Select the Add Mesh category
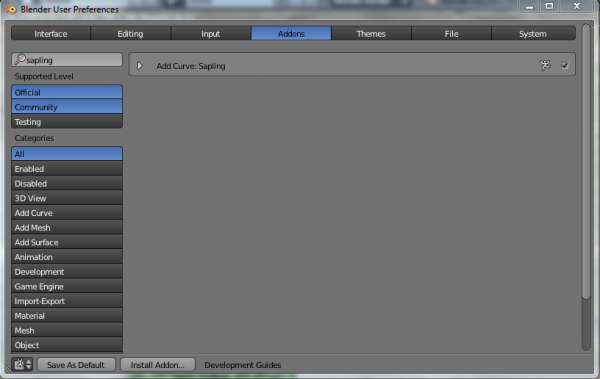This screenshot has height=379, width=600. click(67, 227)
